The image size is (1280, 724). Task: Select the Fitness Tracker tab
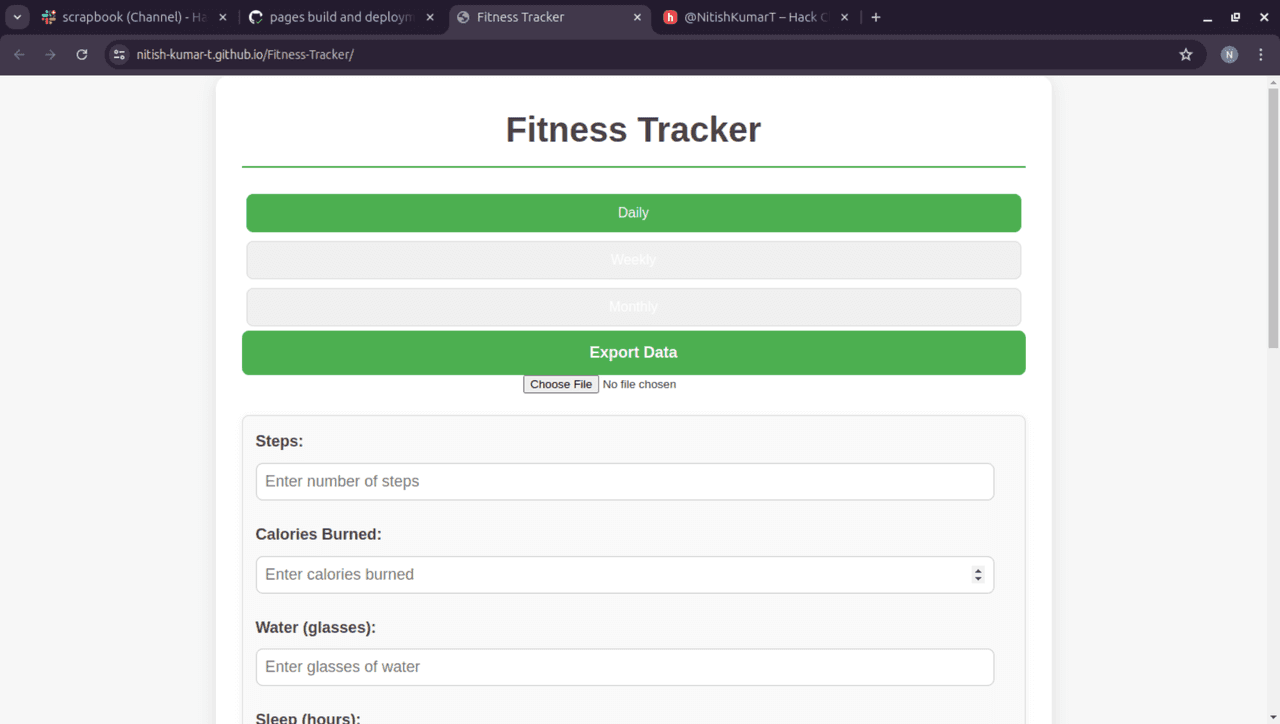[549, 17]
